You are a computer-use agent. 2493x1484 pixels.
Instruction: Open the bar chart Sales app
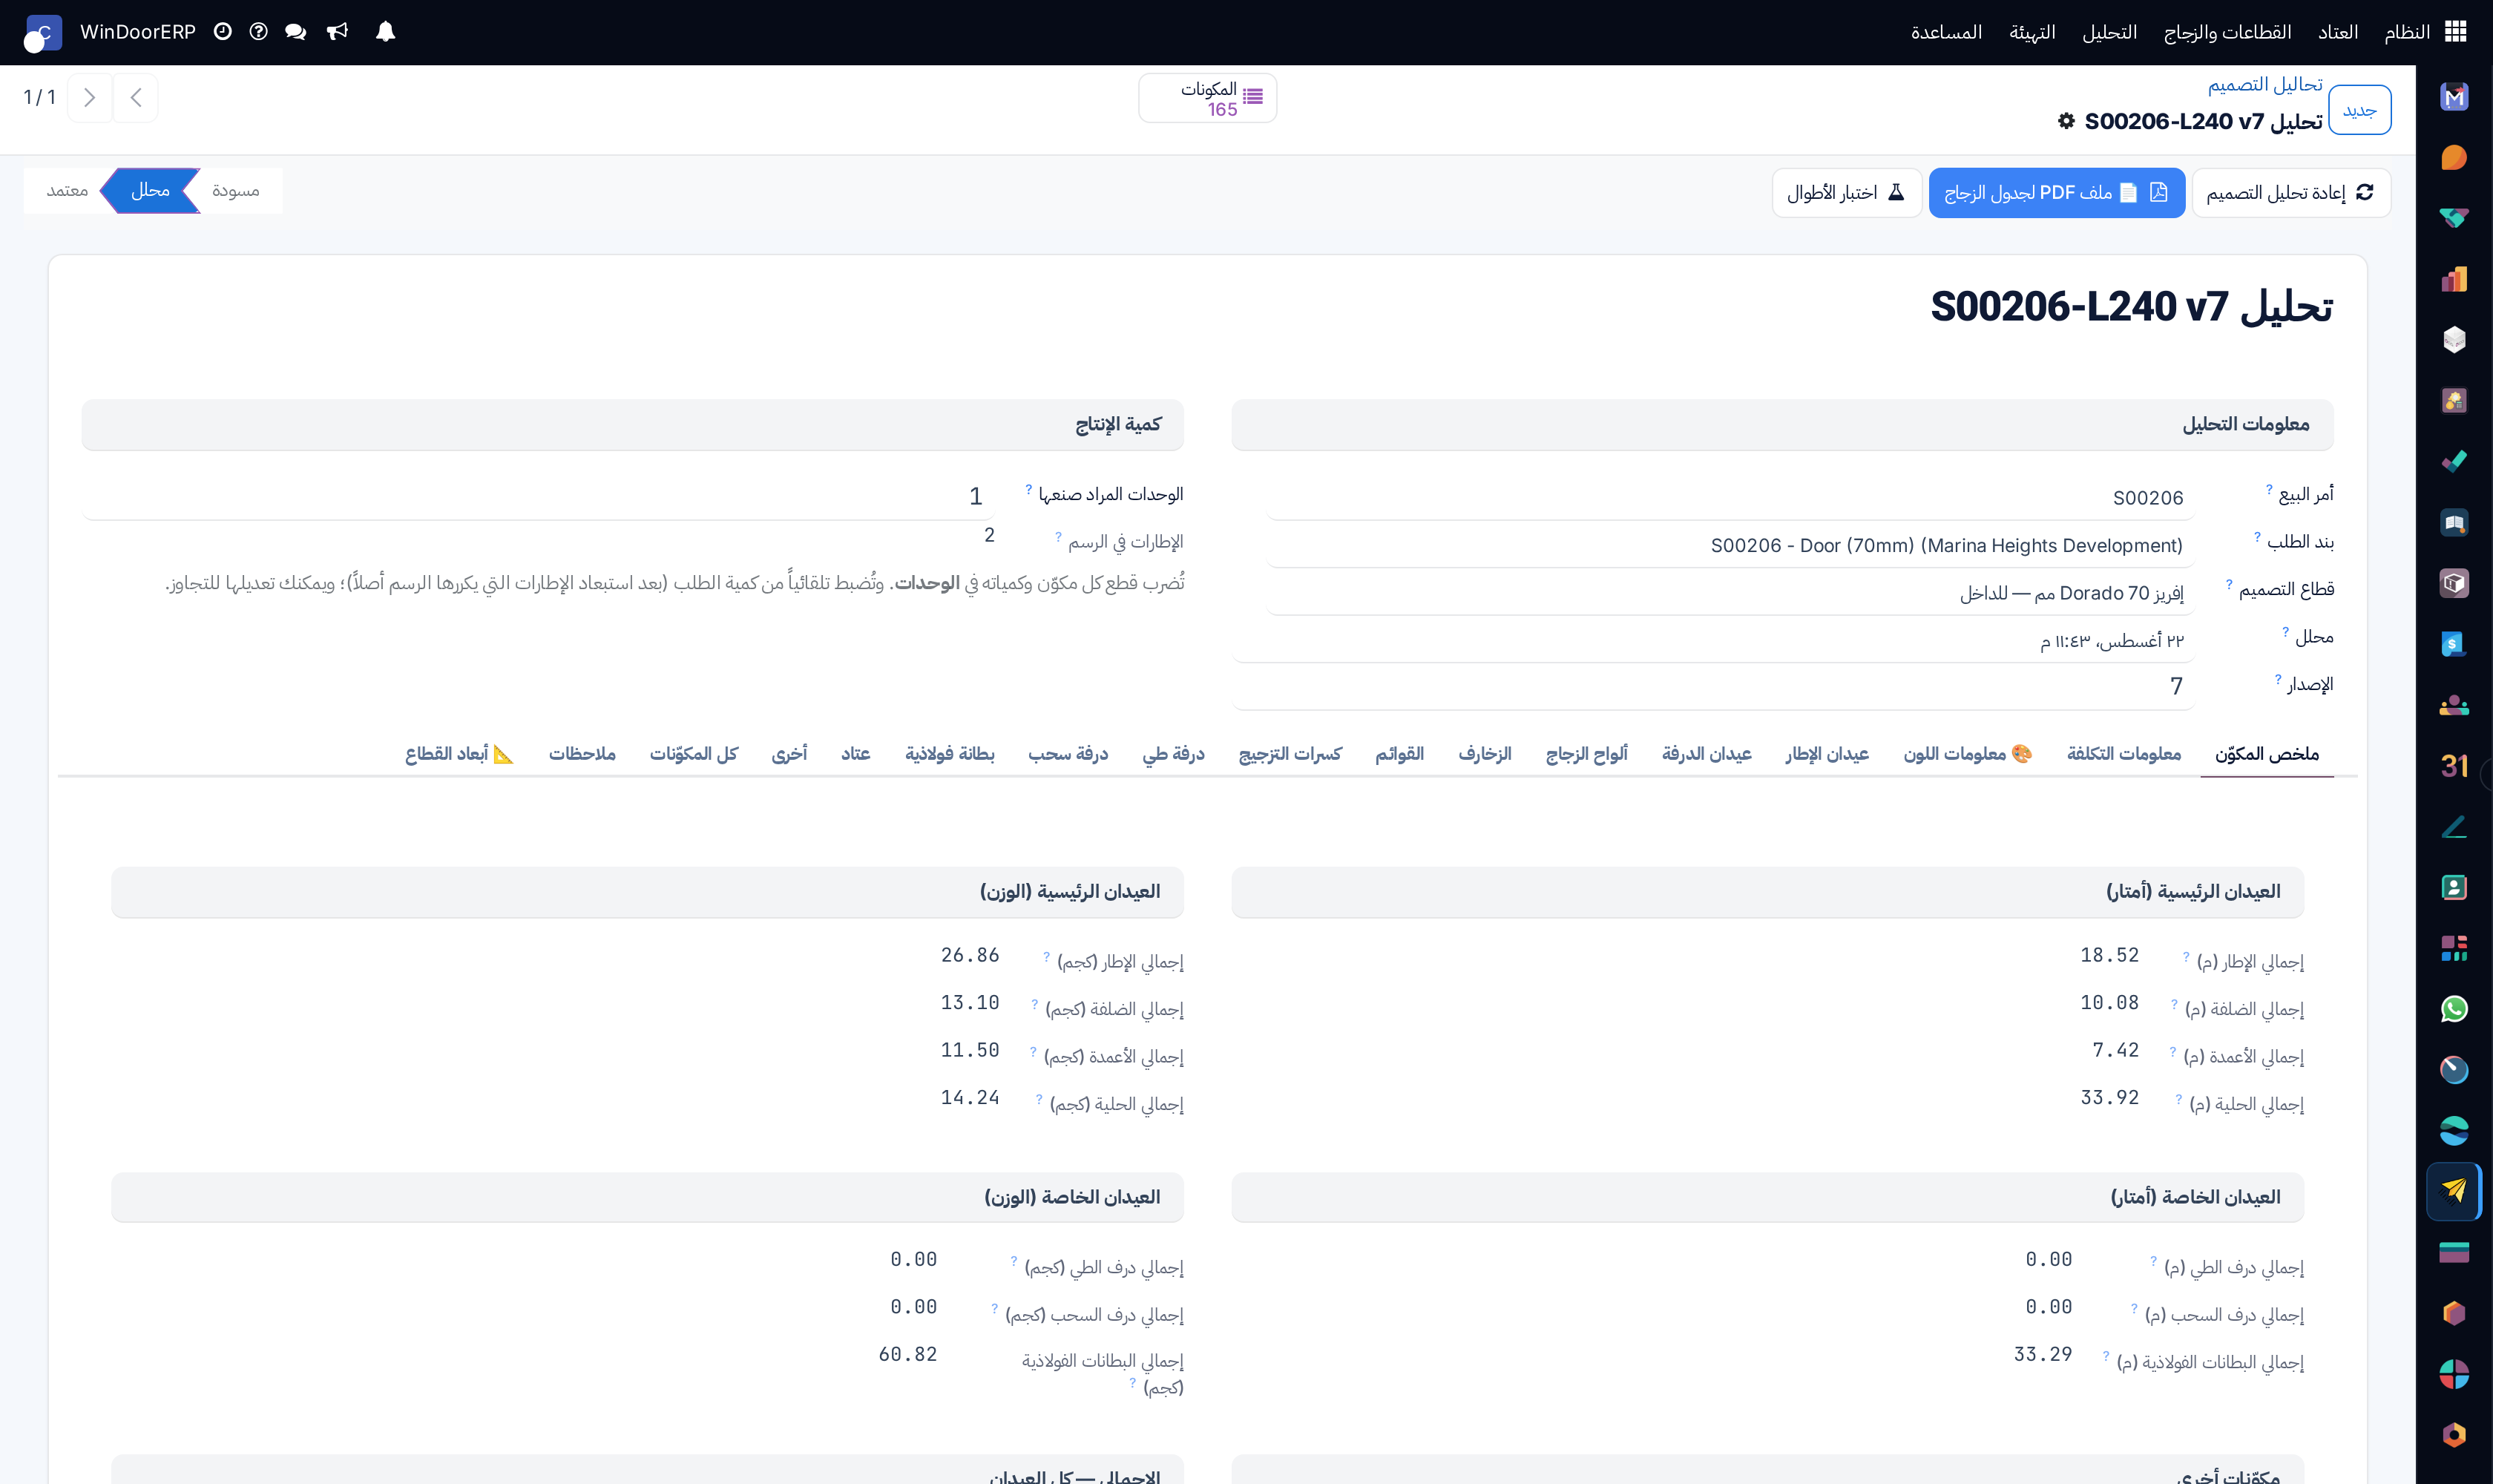click(2454, 279)
